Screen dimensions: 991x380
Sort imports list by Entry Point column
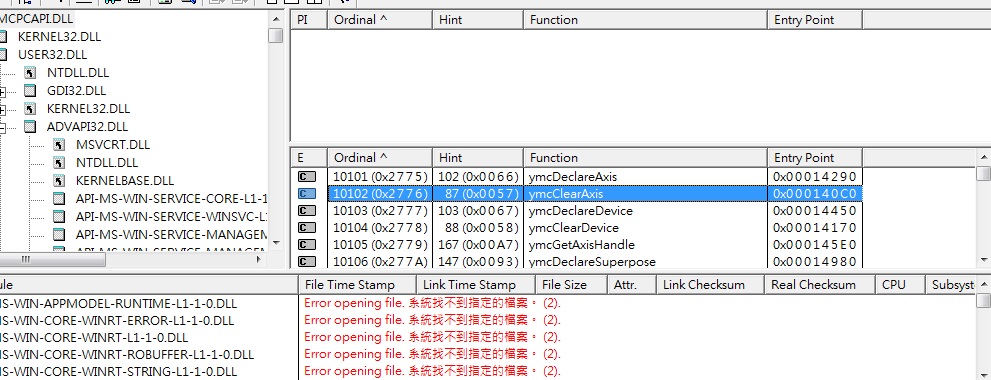pyautogui.click(x=815, y=20)
